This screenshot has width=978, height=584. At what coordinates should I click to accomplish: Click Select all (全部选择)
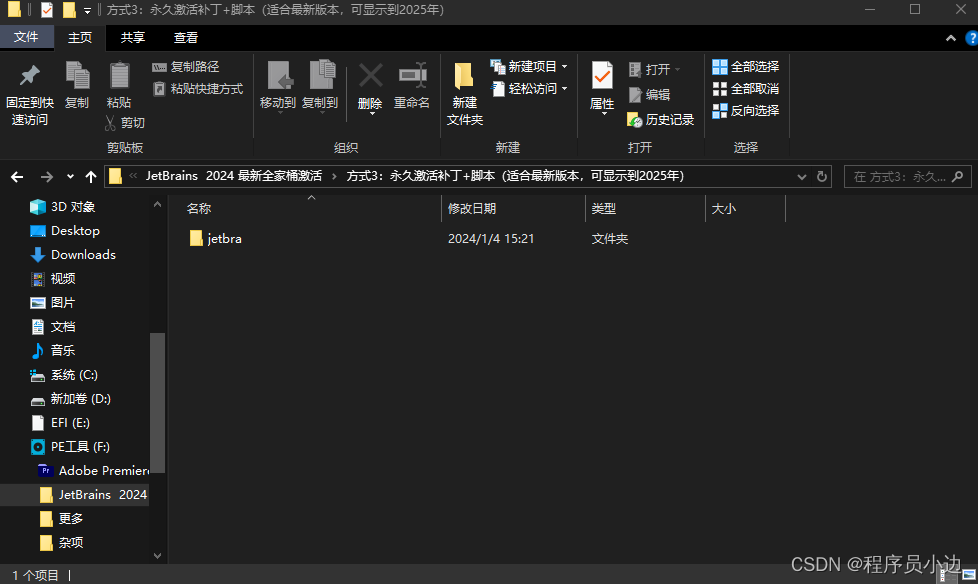(746, 67)
